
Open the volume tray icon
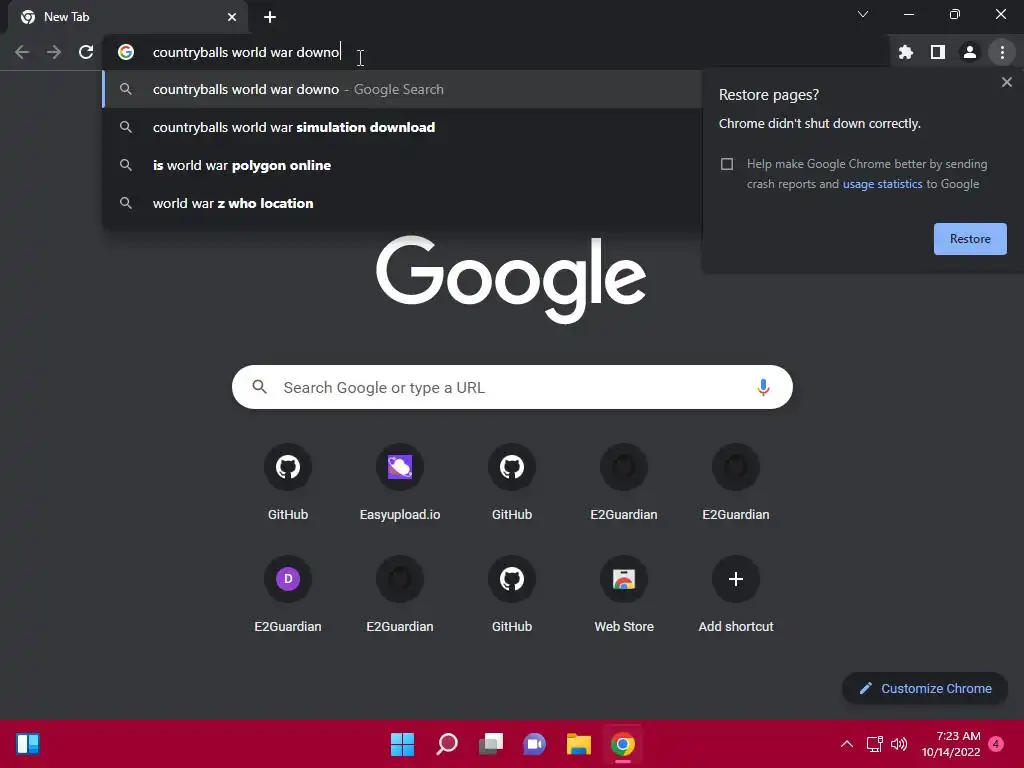(899, 744)
